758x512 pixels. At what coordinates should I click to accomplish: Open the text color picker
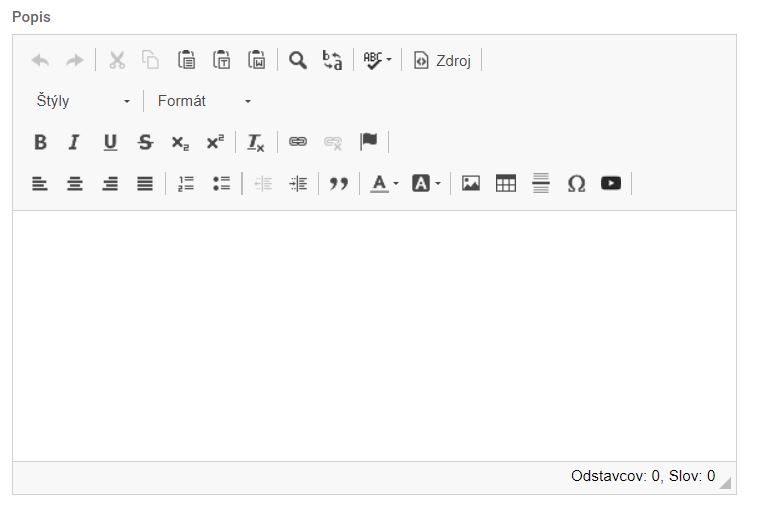[385, 183]
